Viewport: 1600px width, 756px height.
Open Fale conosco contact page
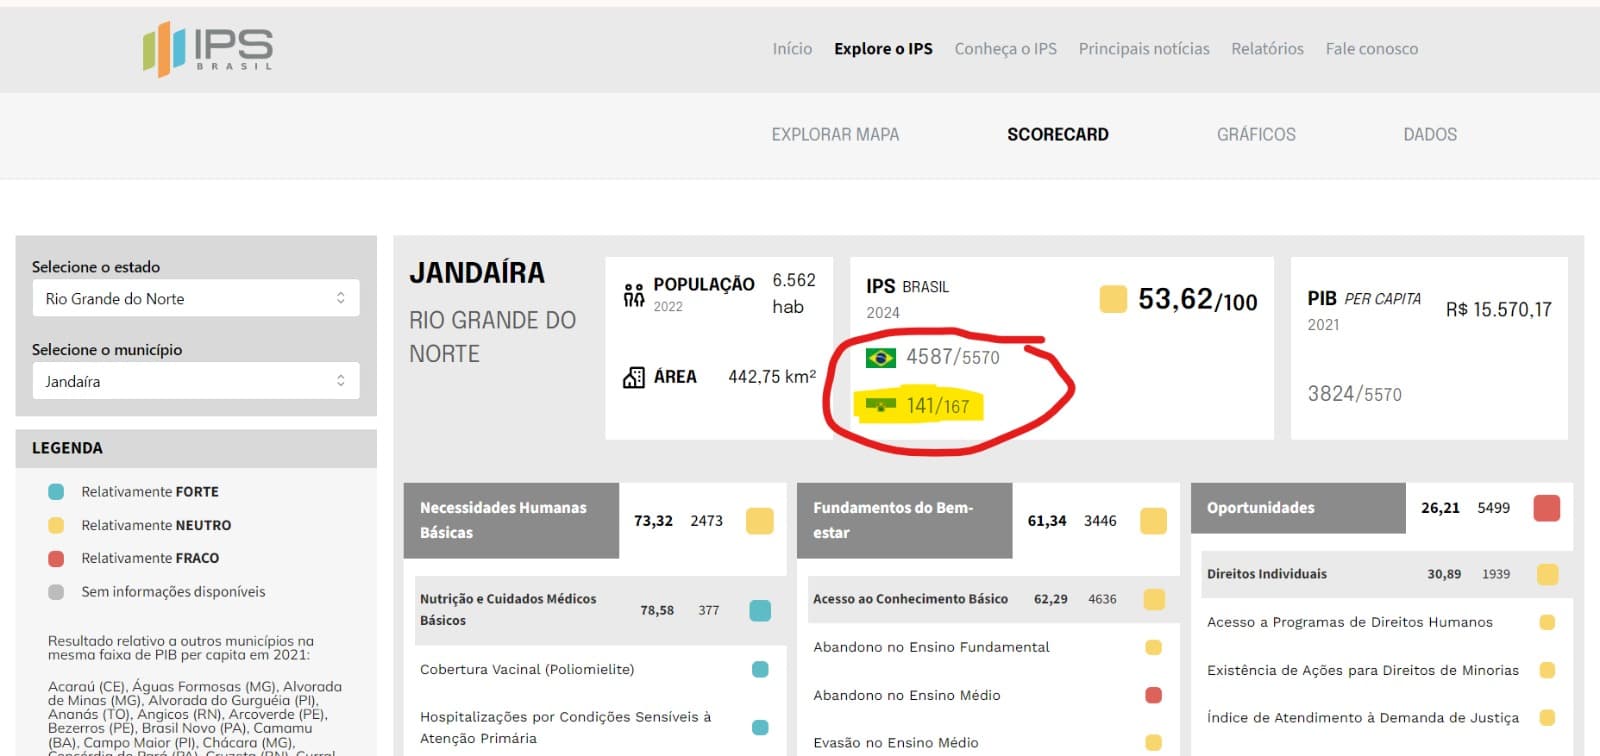(1372, 48)
